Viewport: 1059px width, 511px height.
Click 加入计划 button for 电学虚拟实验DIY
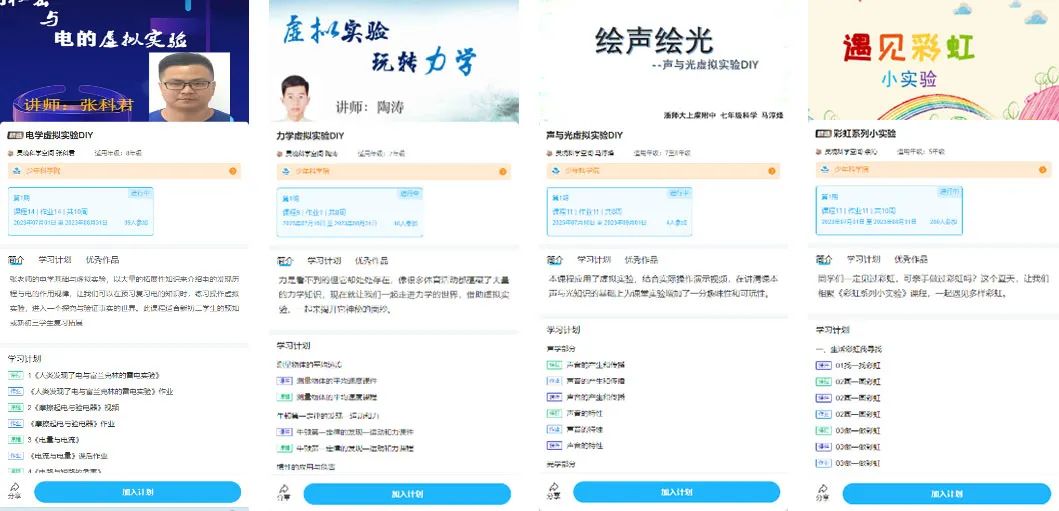[138, 492]
